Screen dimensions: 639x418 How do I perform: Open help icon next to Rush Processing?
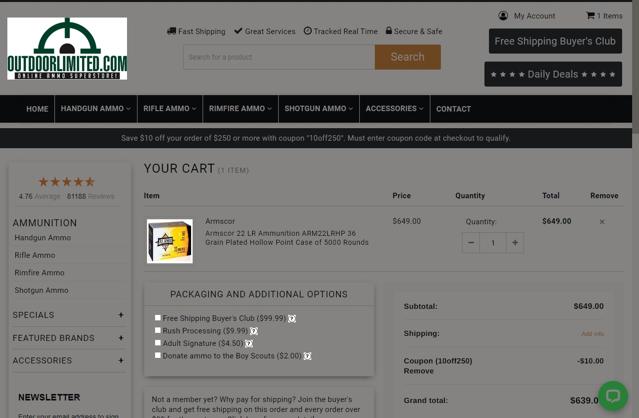pyautogui.click(x=253, y=331)
